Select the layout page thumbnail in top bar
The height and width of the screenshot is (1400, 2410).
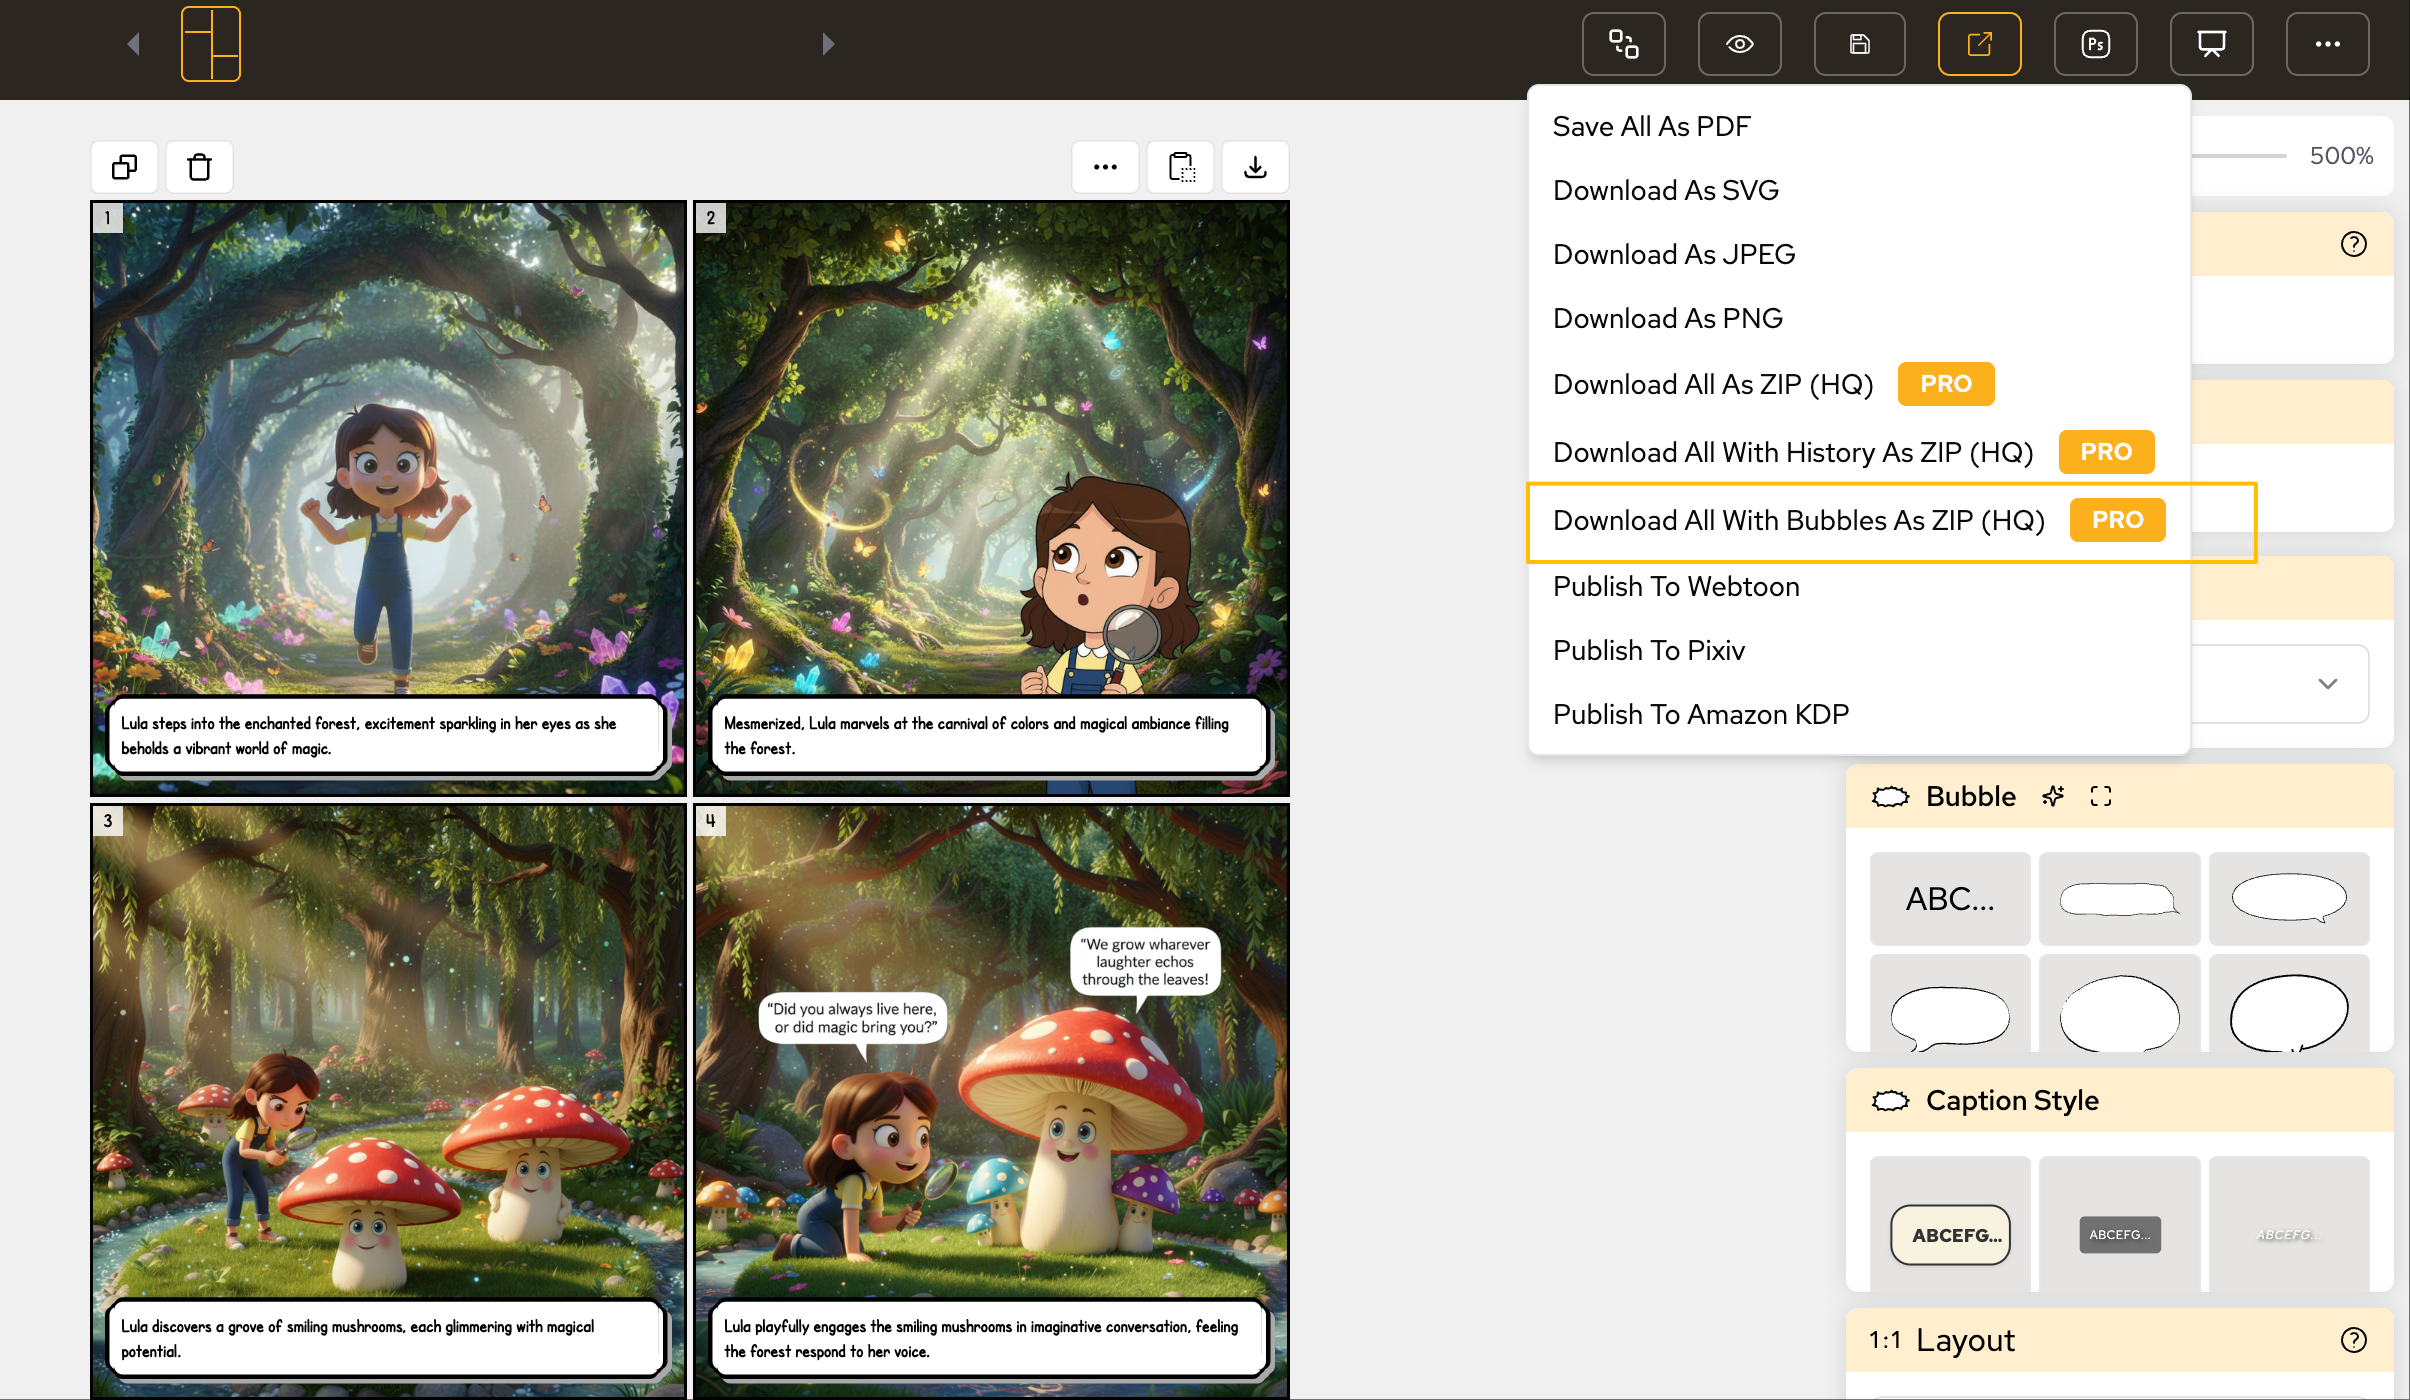point(211,44)
